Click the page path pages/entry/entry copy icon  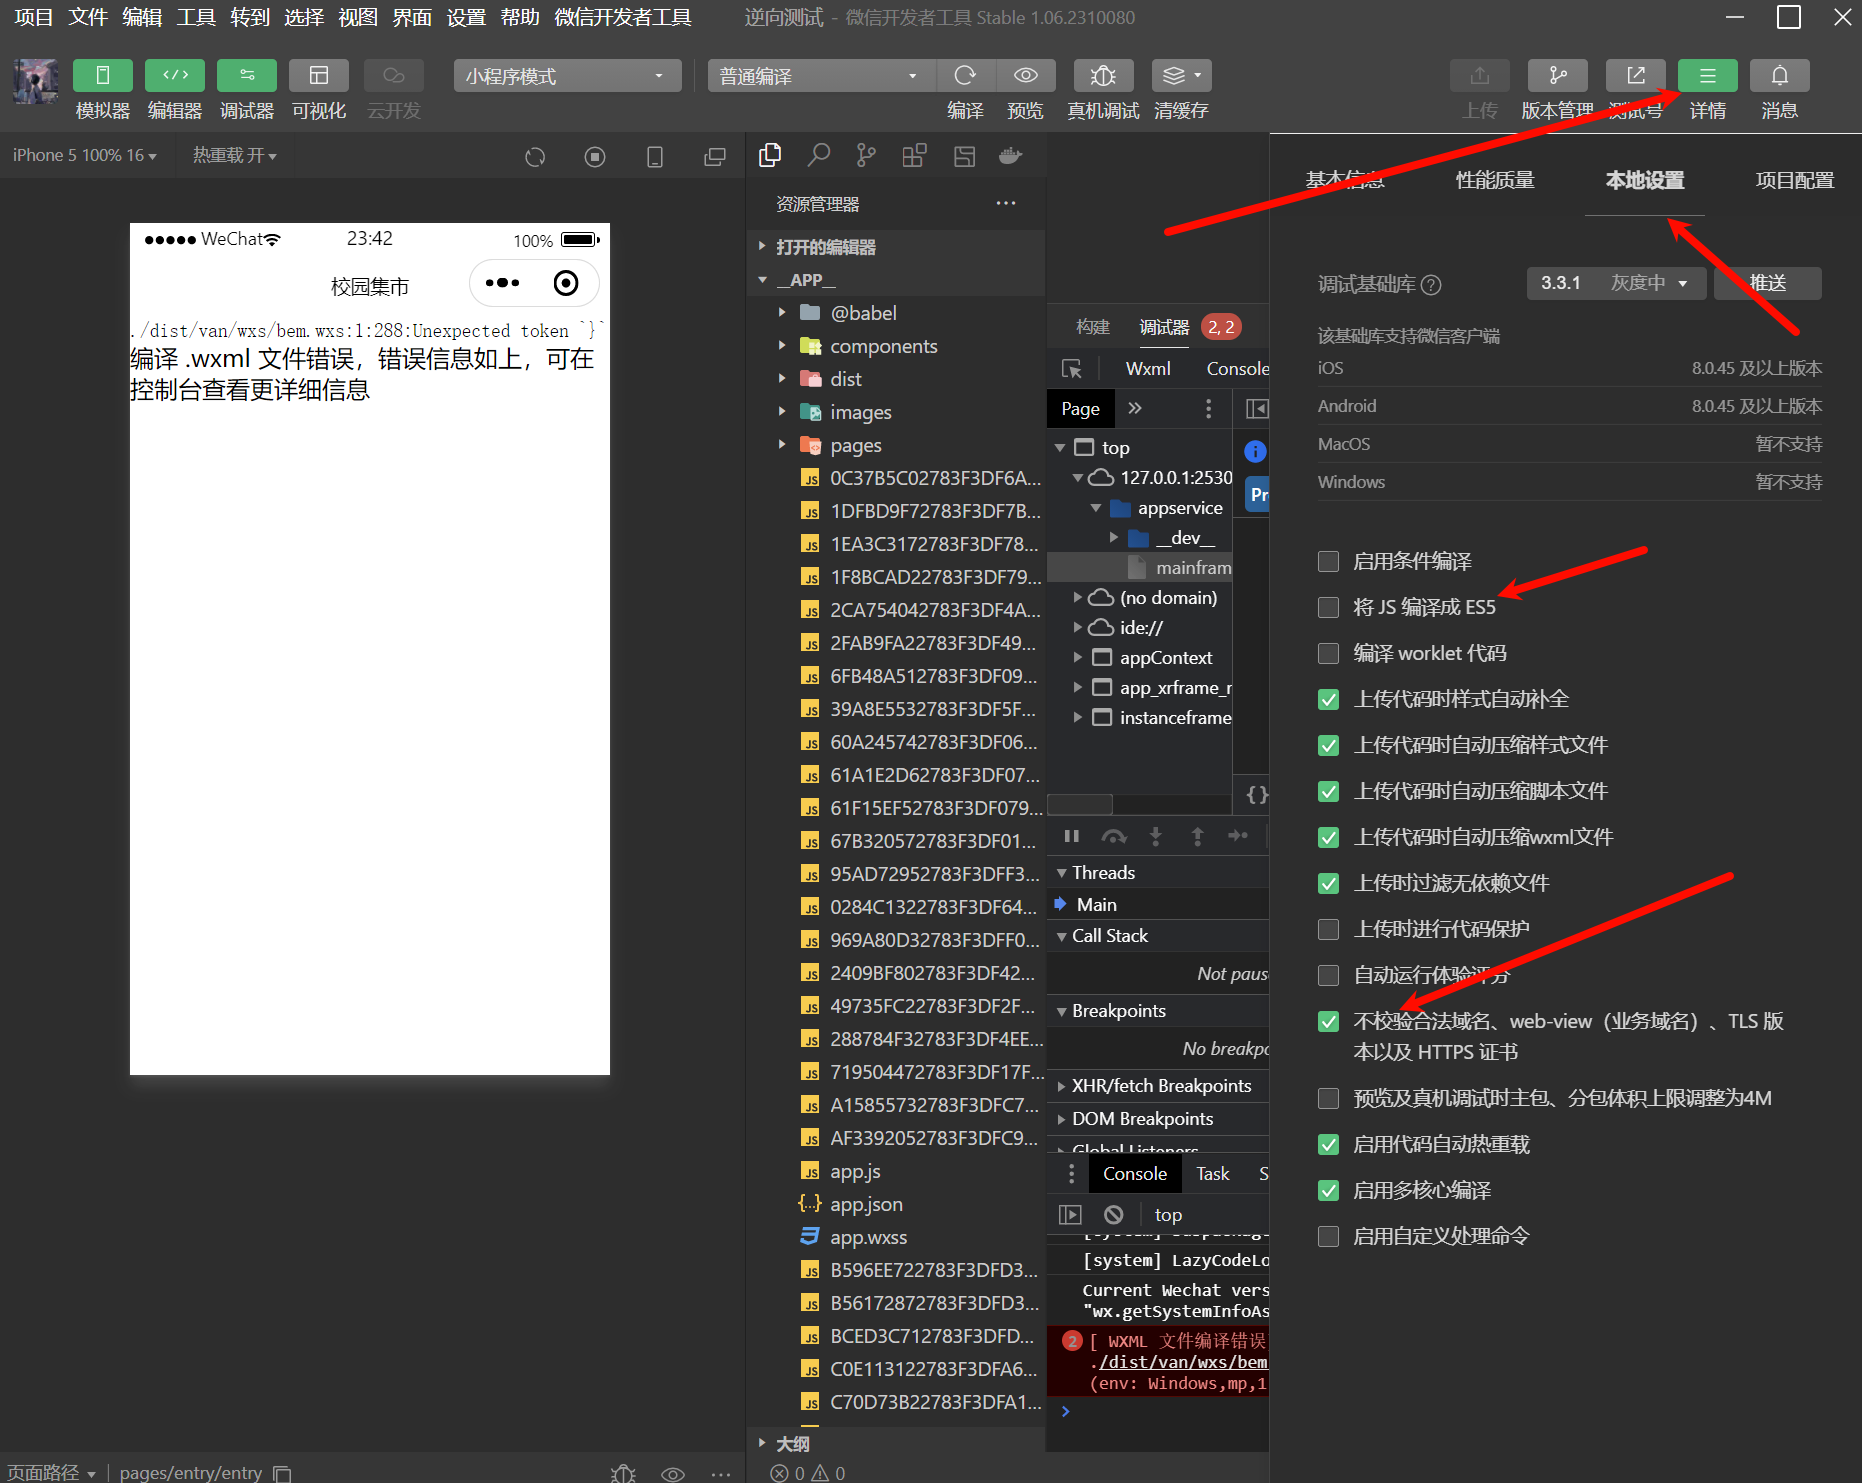(x=282, y=1473)
